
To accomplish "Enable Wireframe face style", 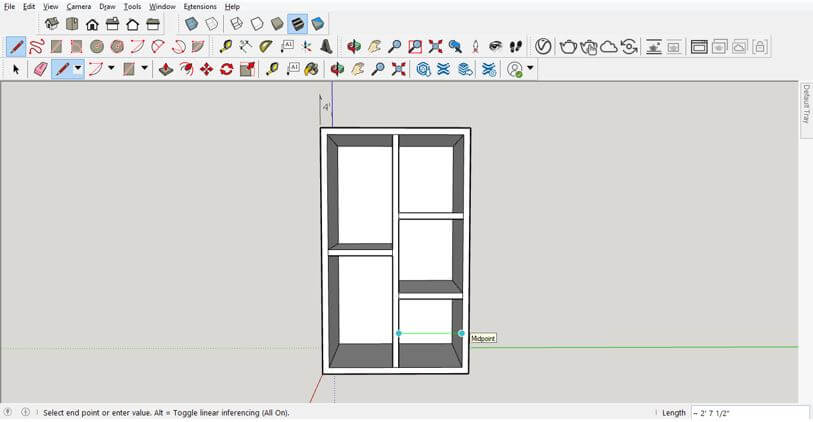I will pyautogui.click(x=236, y=24).
